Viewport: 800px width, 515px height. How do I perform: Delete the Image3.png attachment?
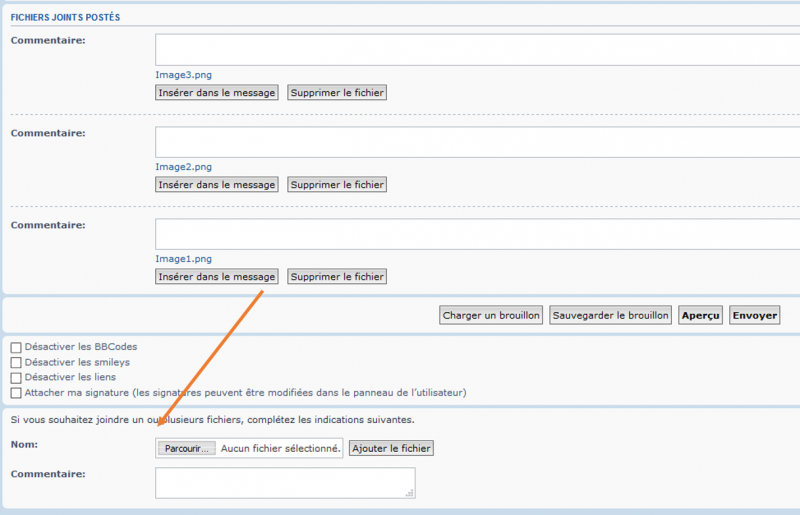[x=337, y=93]
